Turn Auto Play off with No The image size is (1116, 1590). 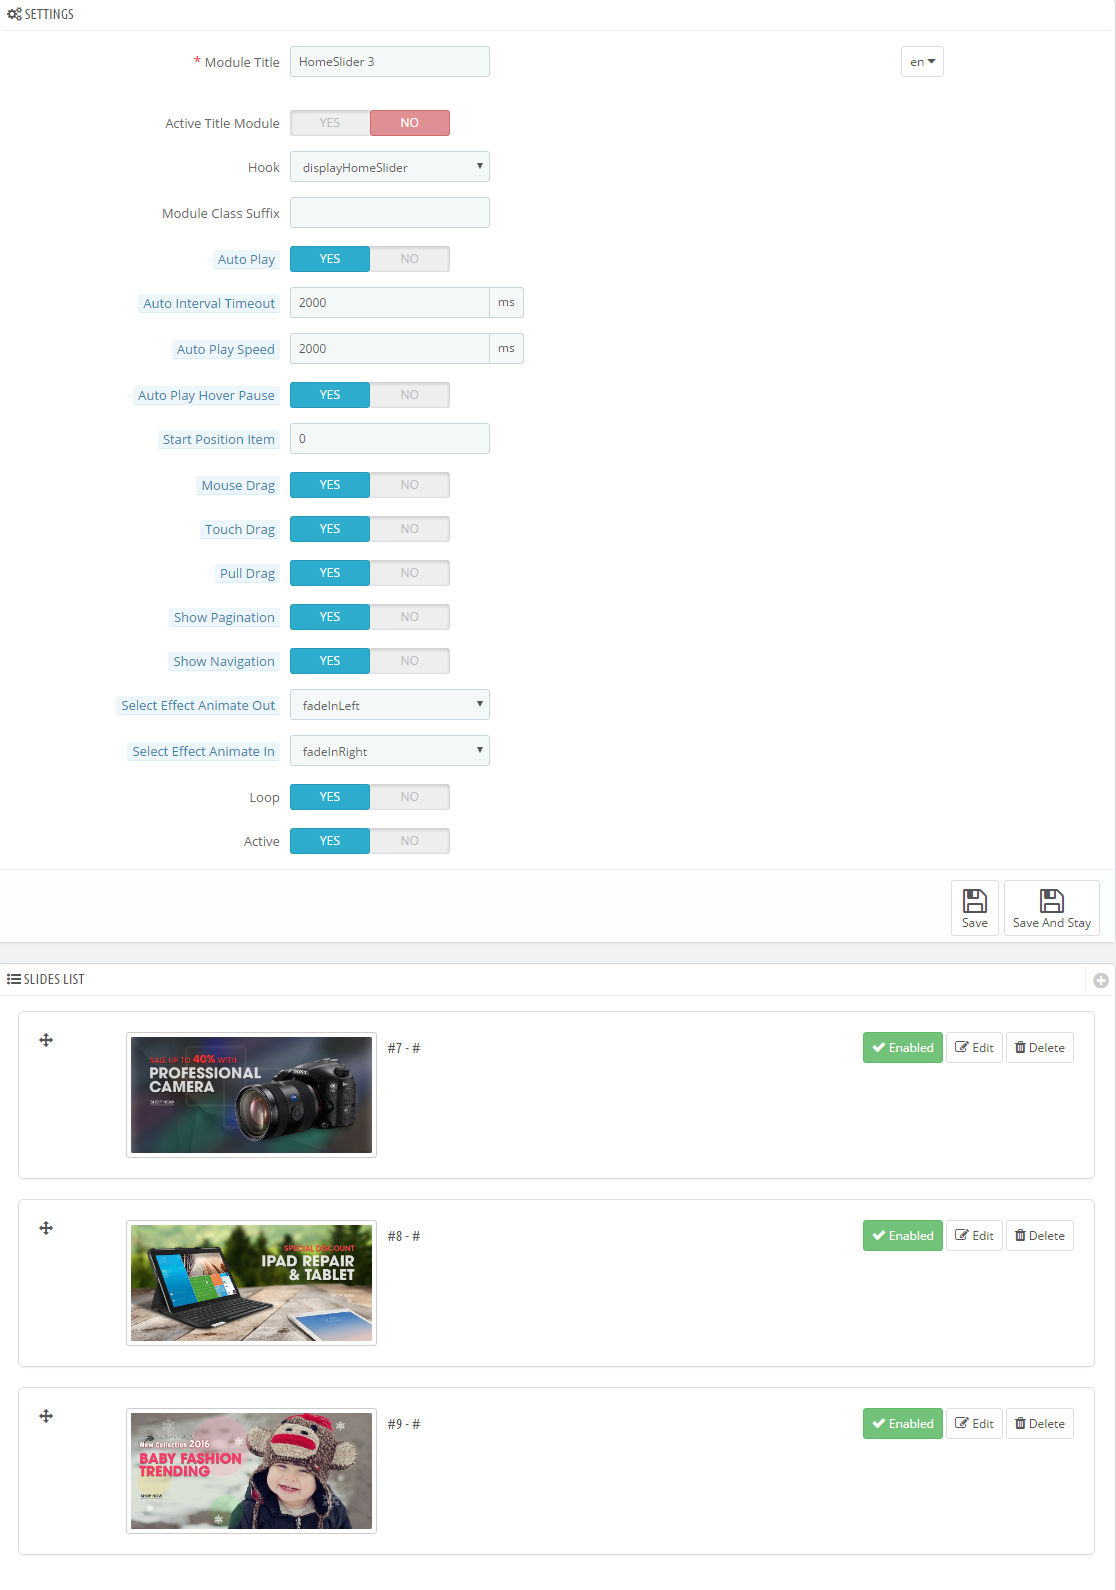[409, 259]
